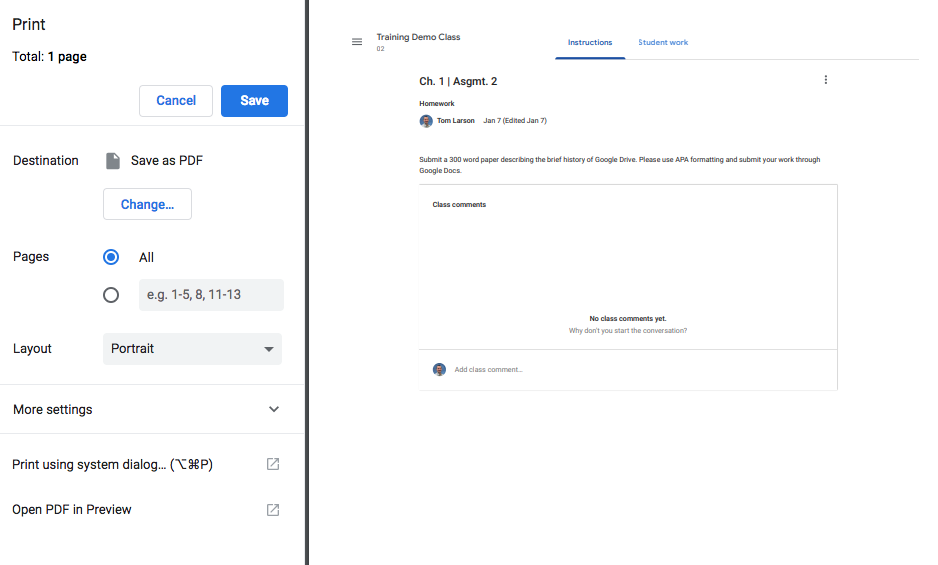
Task: Click the 'Total: 1 page' text
Action: tap(49, 57)
